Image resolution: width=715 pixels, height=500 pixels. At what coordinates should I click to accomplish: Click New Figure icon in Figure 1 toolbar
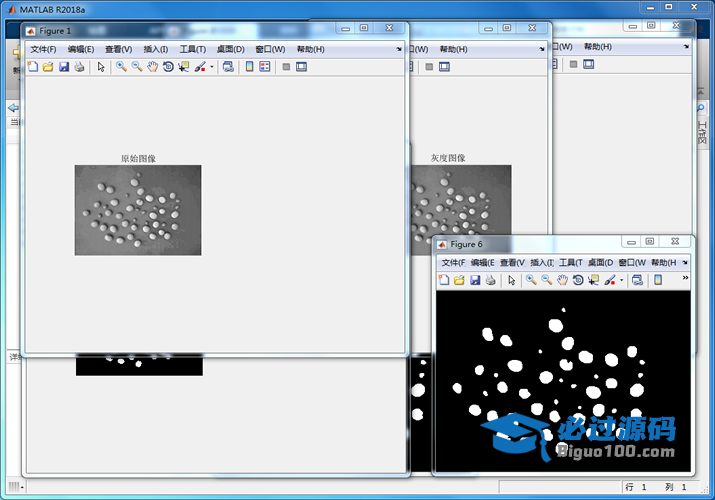[33, 67]
